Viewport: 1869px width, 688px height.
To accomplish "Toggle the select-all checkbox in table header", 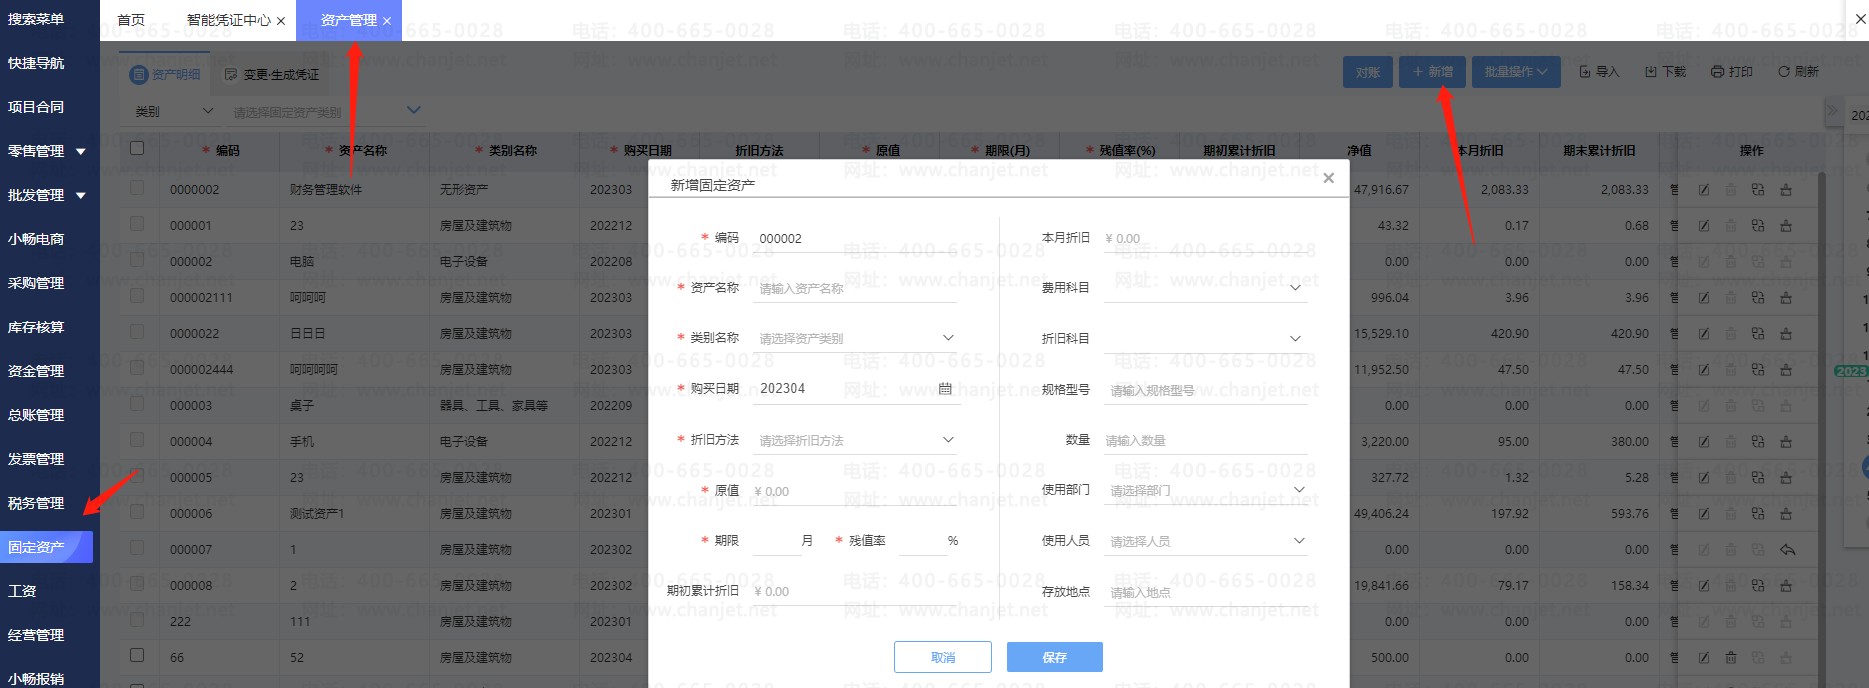I will click(137, 148).
